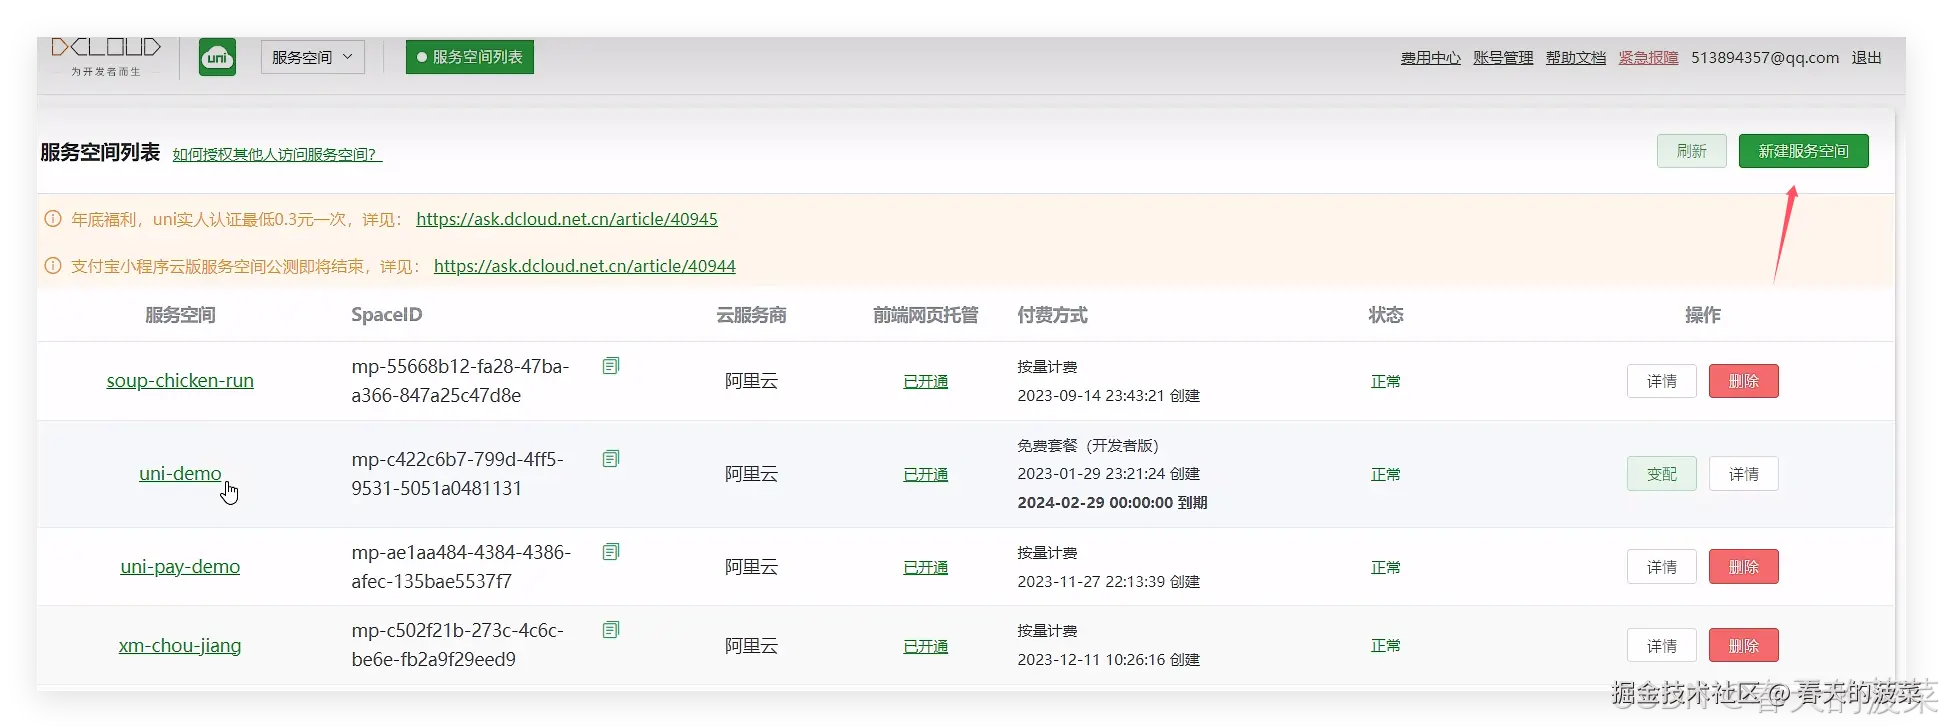Click 详情 for uni-pay-demo
Viewport: 1943px width, 728px height.
pos(1661,567)
